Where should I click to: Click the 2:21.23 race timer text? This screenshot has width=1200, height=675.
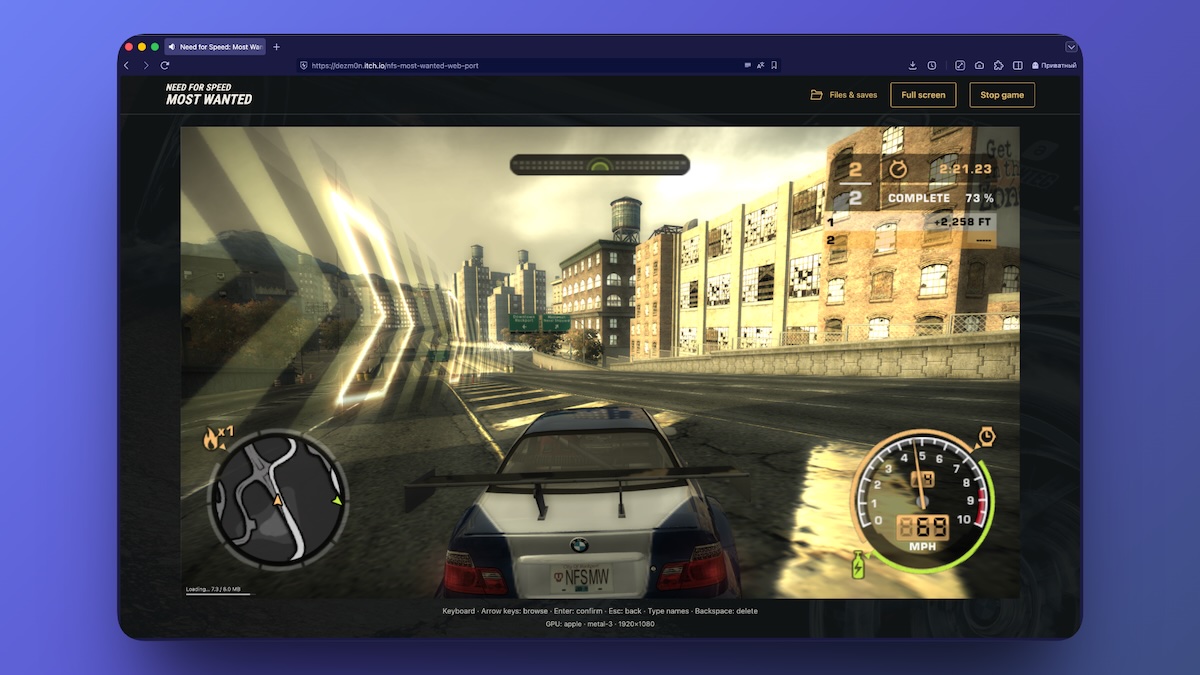965,169
